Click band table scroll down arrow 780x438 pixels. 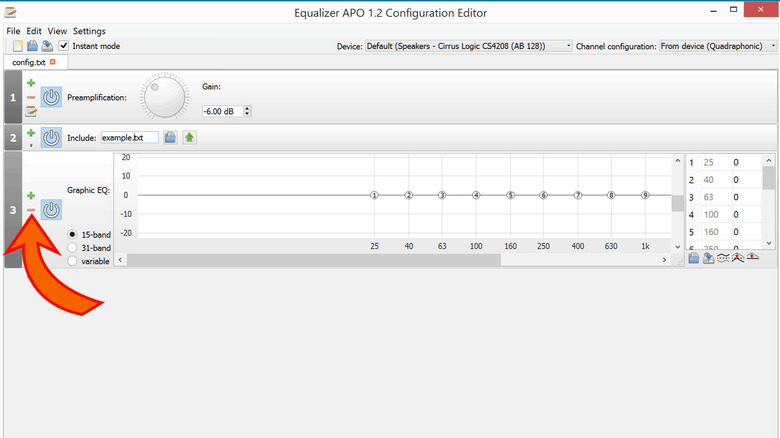coord(769,243)
